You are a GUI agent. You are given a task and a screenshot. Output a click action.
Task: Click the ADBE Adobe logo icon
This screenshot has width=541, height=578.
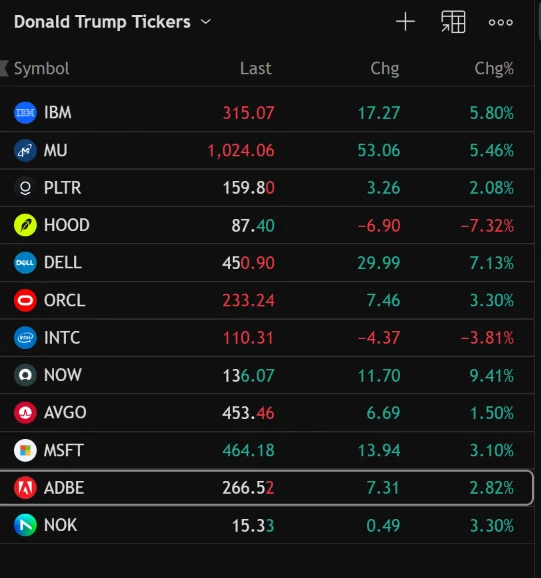click(x=25, y=488)
